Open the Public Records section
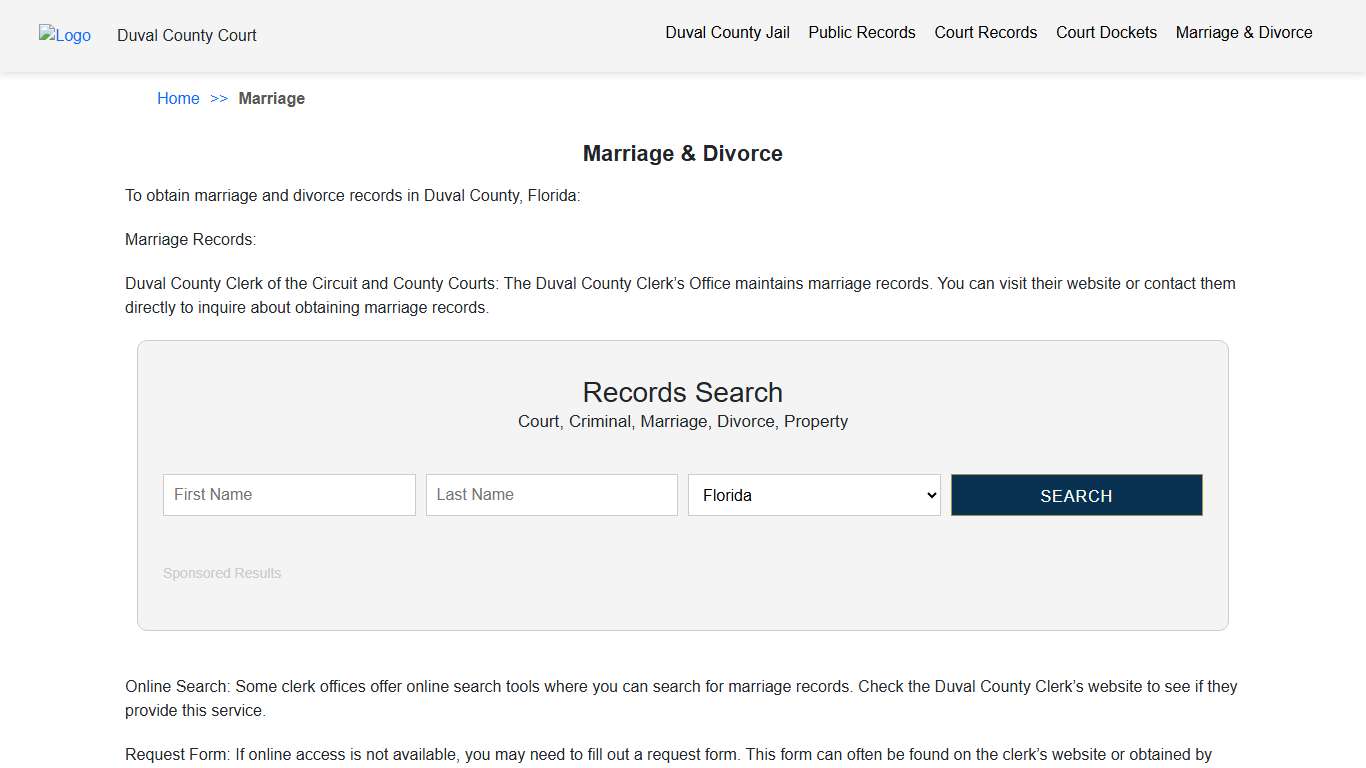This screenshot has width=1366, height=768. pyautogui.click(x=861, y=32)
